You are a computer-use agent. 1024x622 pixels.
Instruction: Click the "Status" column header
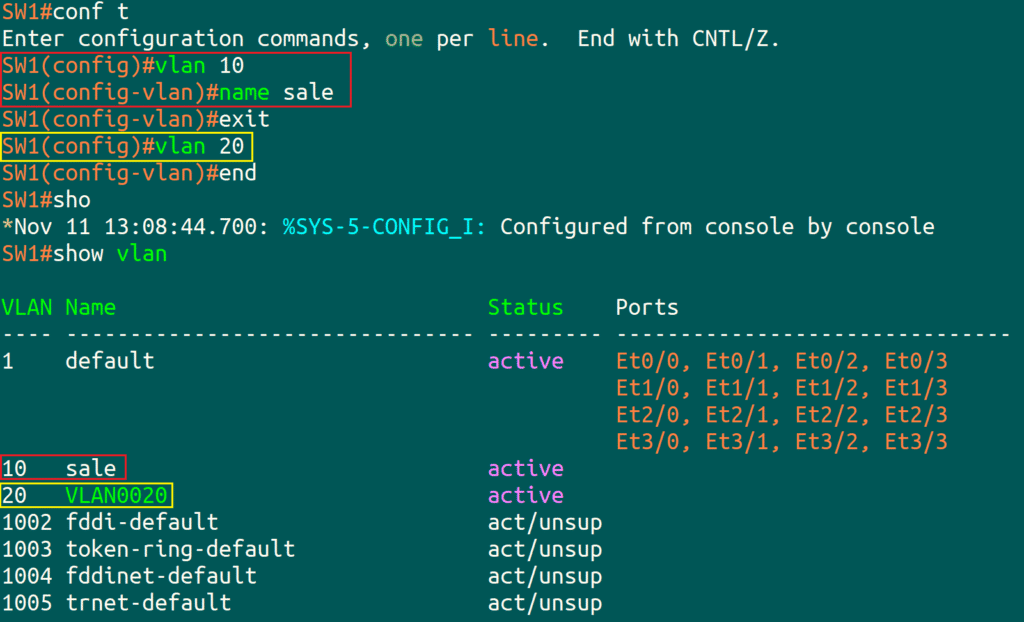525,307
